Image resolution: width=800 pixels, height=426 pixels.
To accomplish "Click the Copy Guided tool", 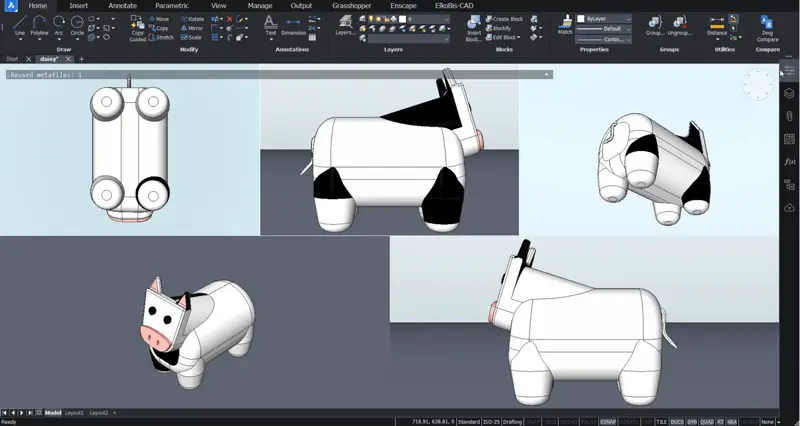I will pos(137,28).
